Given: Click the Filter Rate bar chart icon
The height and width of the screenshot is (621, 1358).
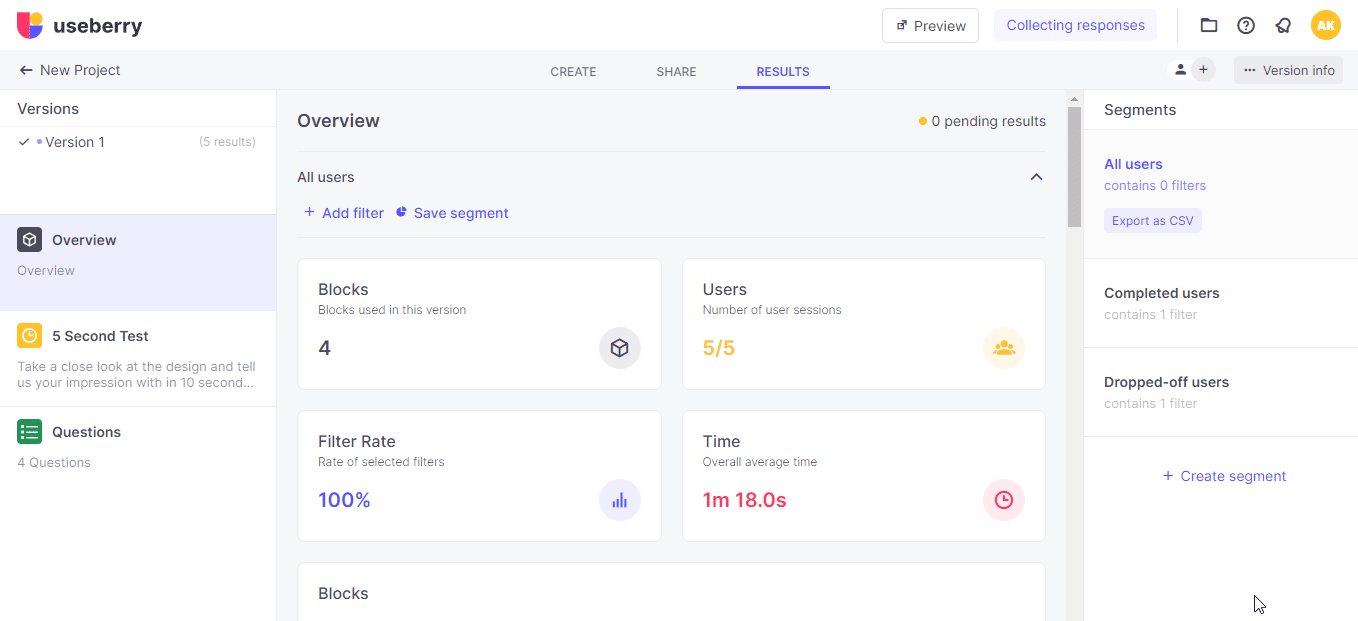Looking at the screenshot, I should coord(620,500).
